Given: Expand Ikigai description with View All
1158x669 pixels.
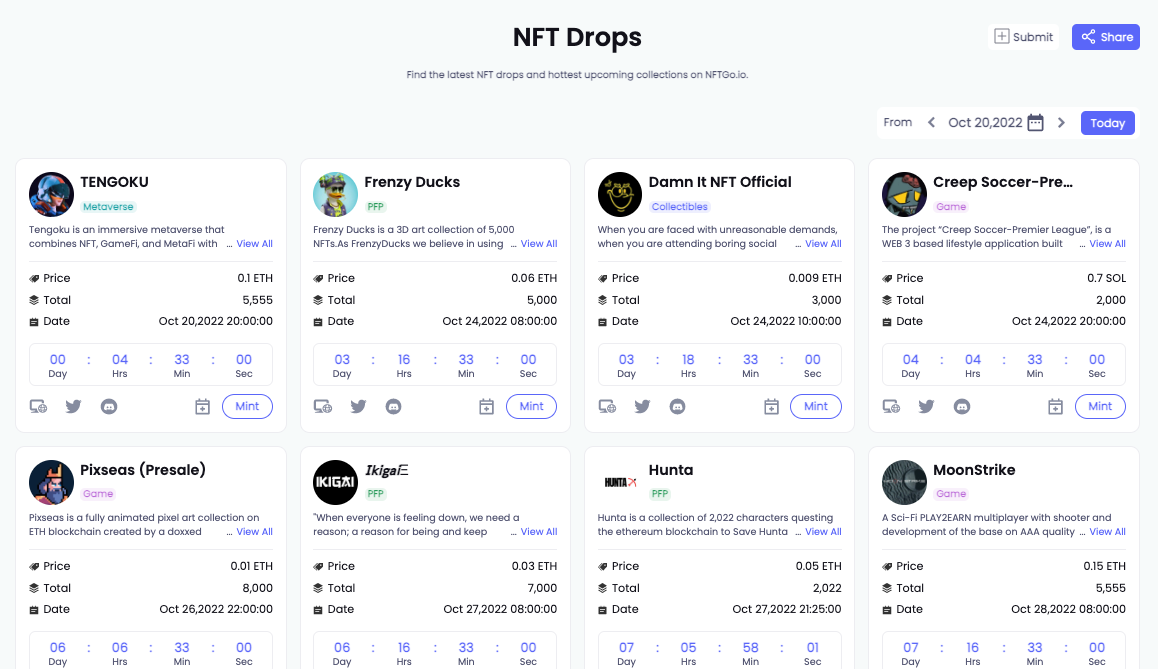Looking at the screenshot, I should (538, 532).
